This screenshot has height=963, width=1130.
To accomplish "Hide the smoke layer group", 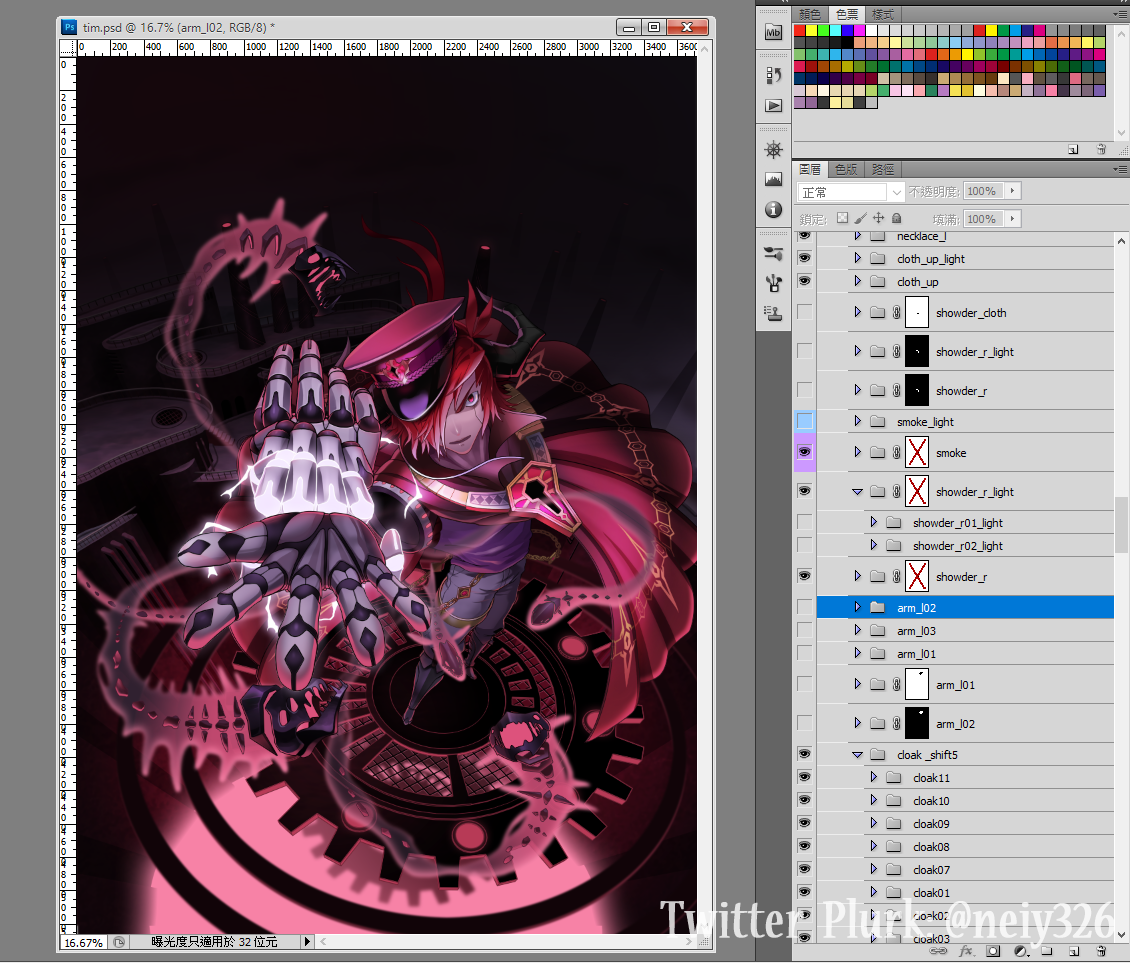I will (x=804, y=452).
